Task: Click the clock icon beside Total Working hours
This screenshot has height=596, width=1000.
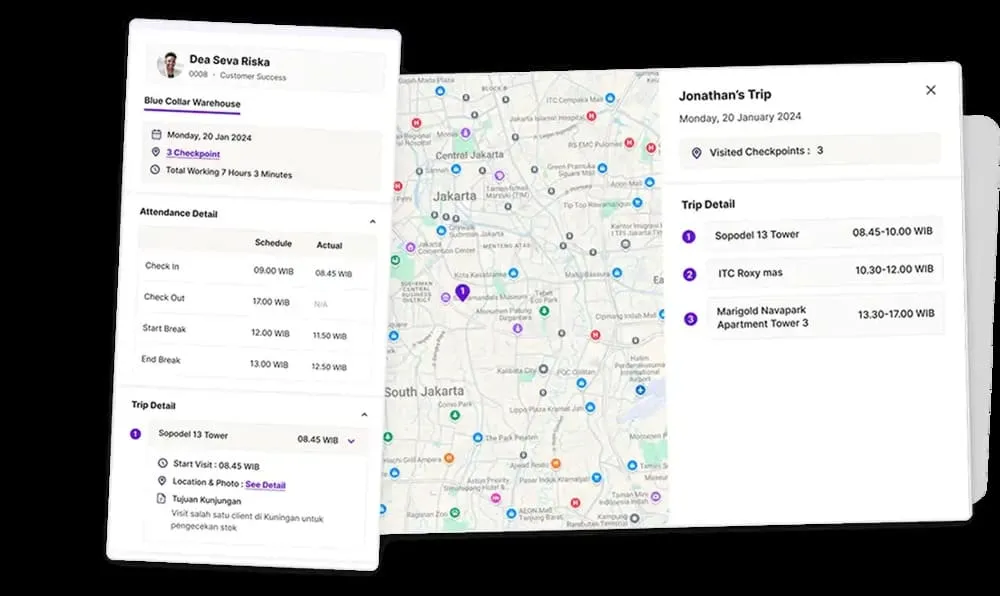Action: [x=156, y=171]
